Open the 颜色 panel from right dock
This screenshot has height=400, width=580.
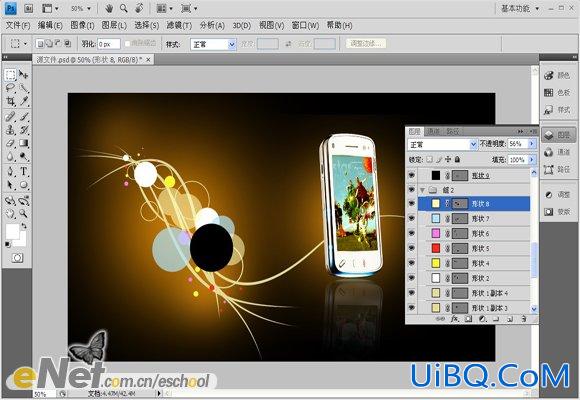point(558,75)
